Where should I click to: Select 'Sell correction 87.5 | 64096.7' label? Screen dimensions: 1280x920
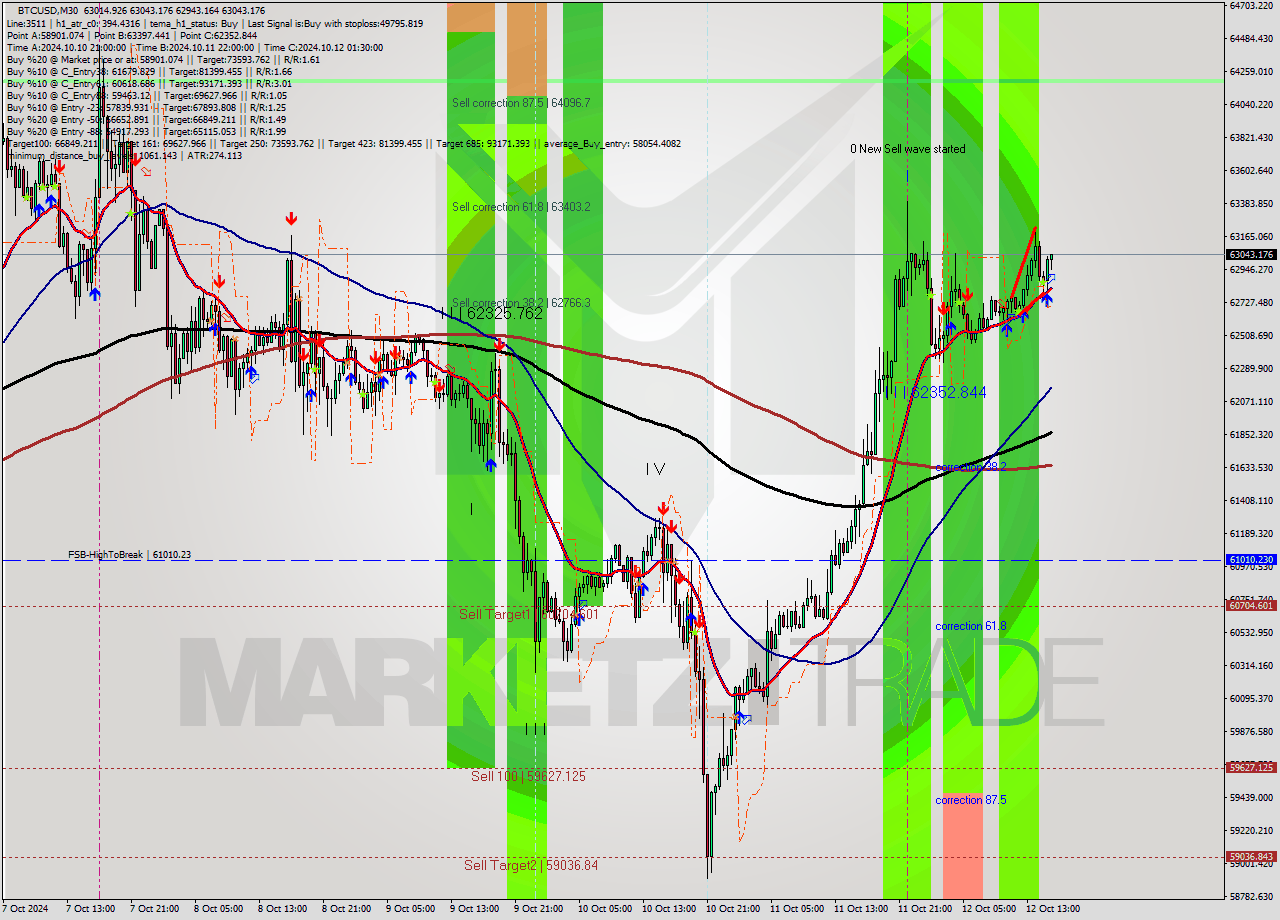coord(521,103)
